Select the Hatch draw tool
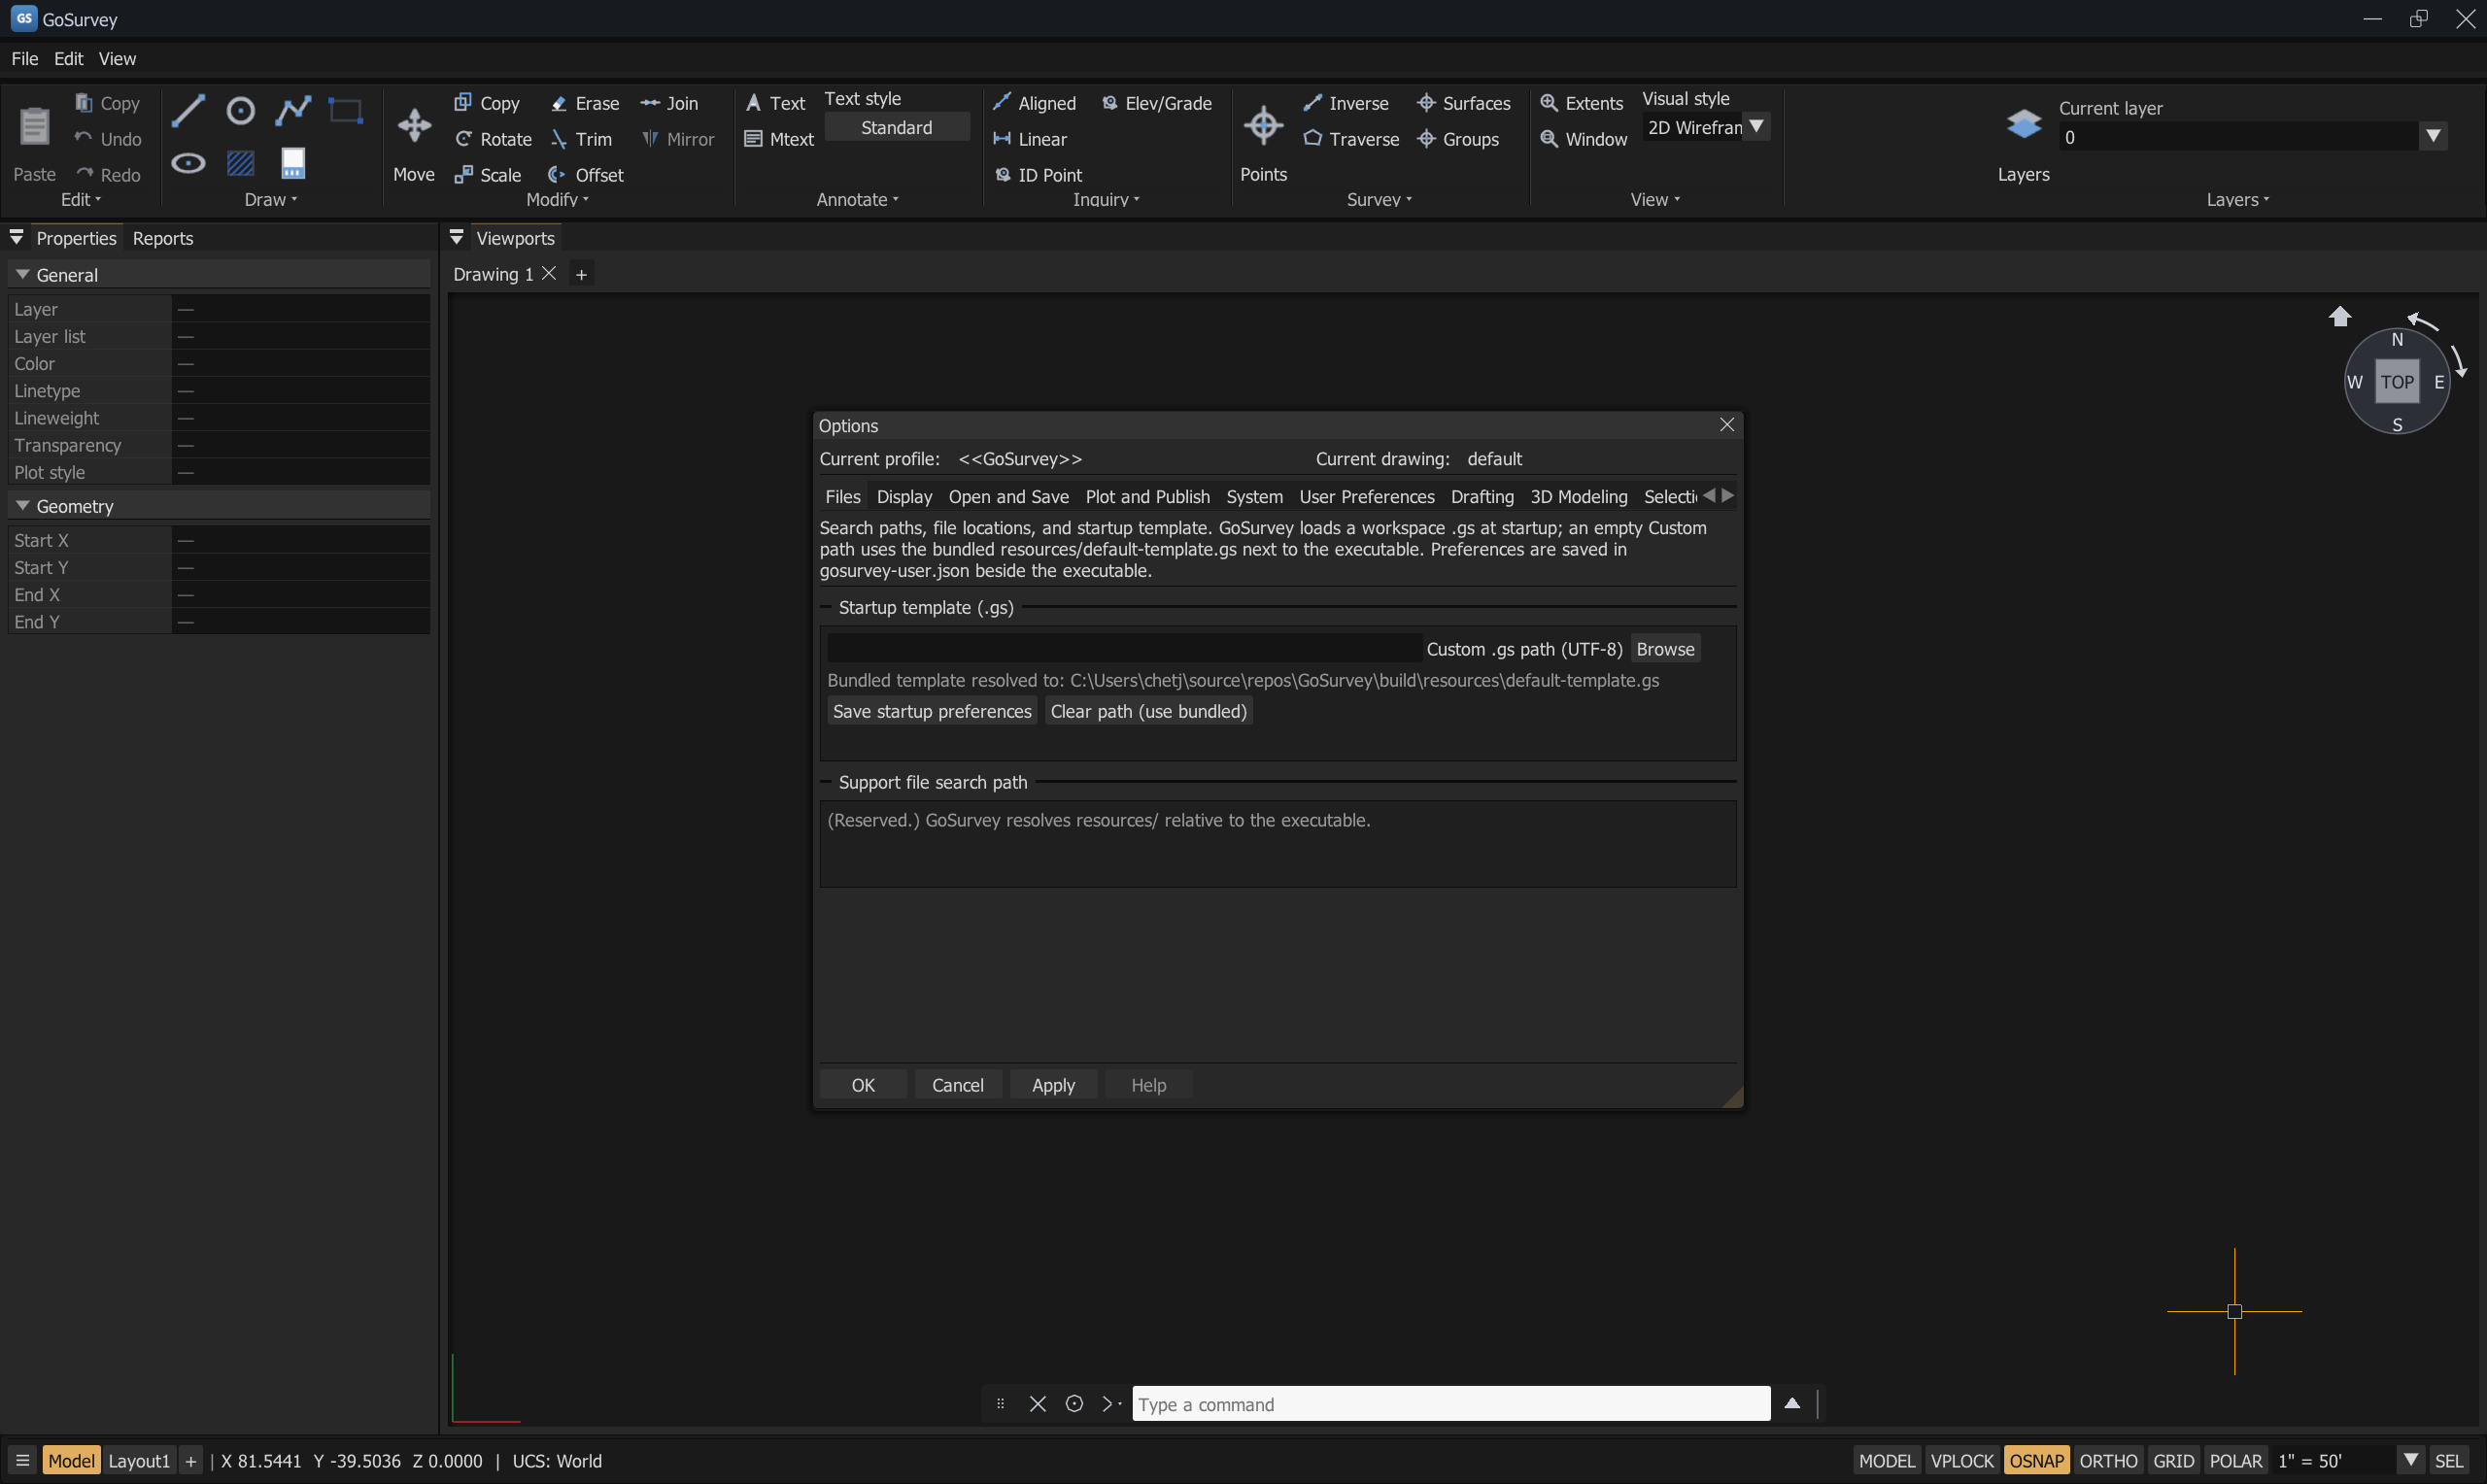The height and width of the screenshot is (1484, 2487). 240,162
